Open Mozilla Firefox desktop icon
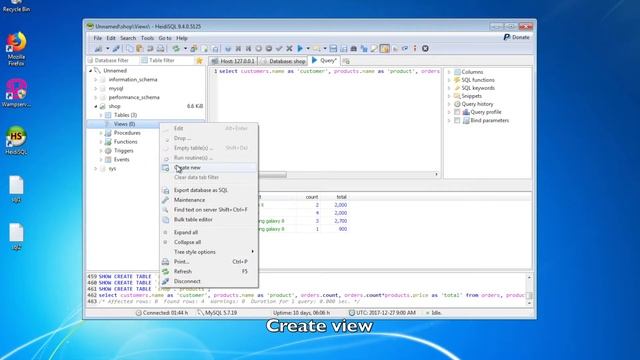The image size is (640, 360). coord(16,49)
